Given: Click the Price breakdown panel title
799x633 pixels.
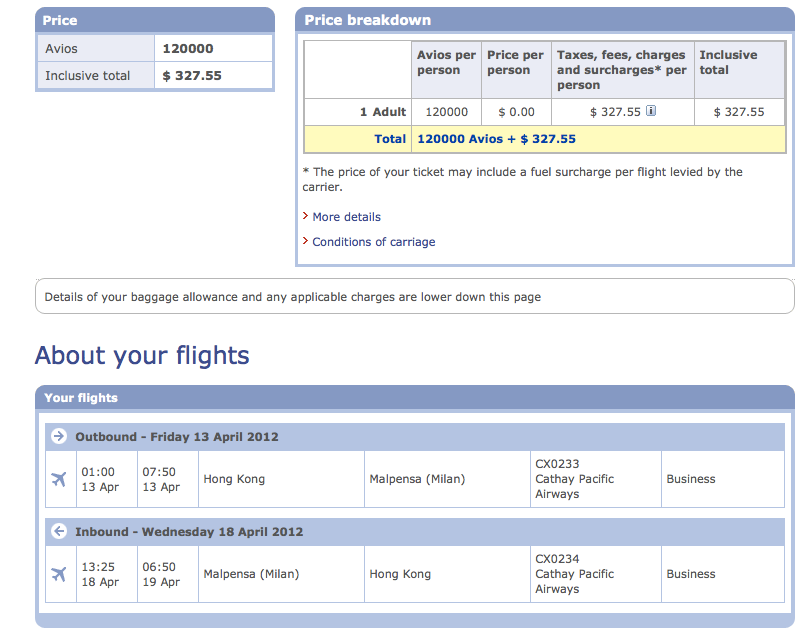Looking at the screenshot, I should click(367, 20).
